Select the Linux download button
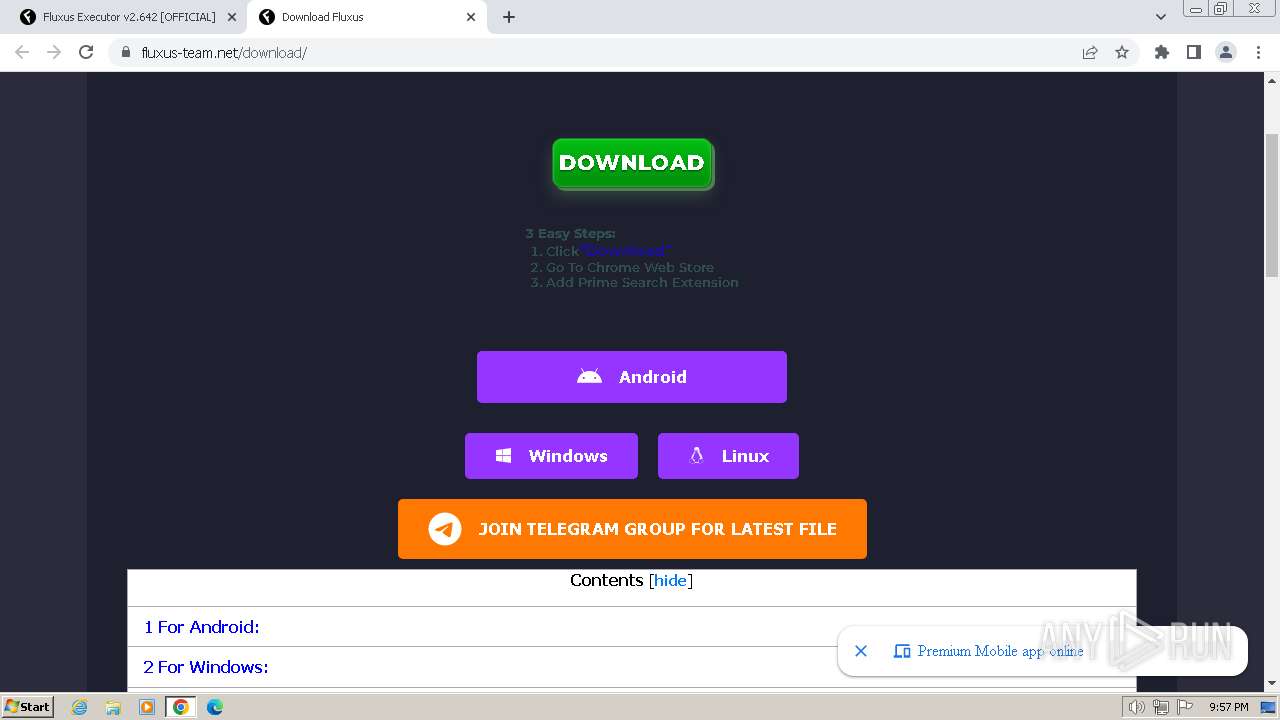The image size is (1280, 720). 728,456
